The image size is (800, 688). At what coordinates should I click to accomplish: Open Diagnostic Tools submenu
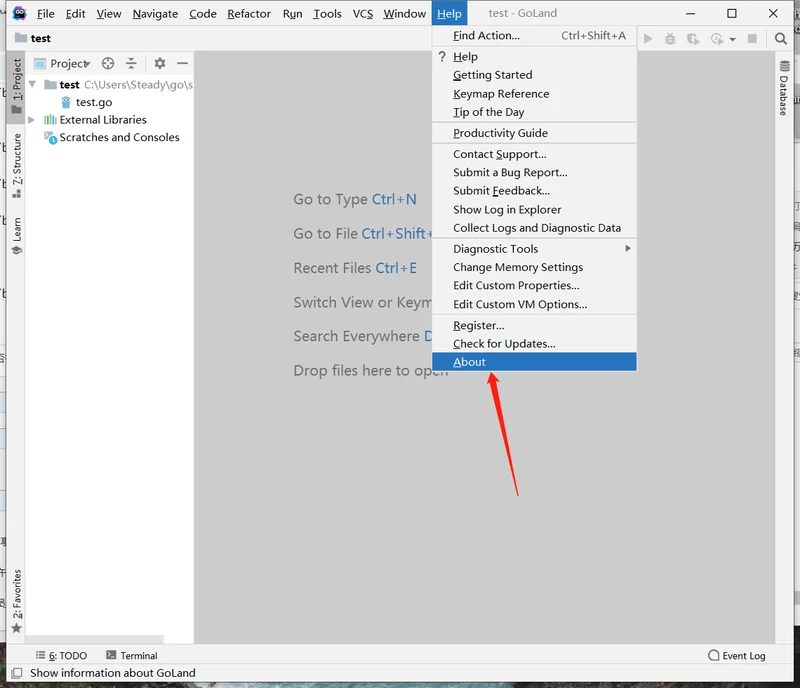click(x=495, y=249)
